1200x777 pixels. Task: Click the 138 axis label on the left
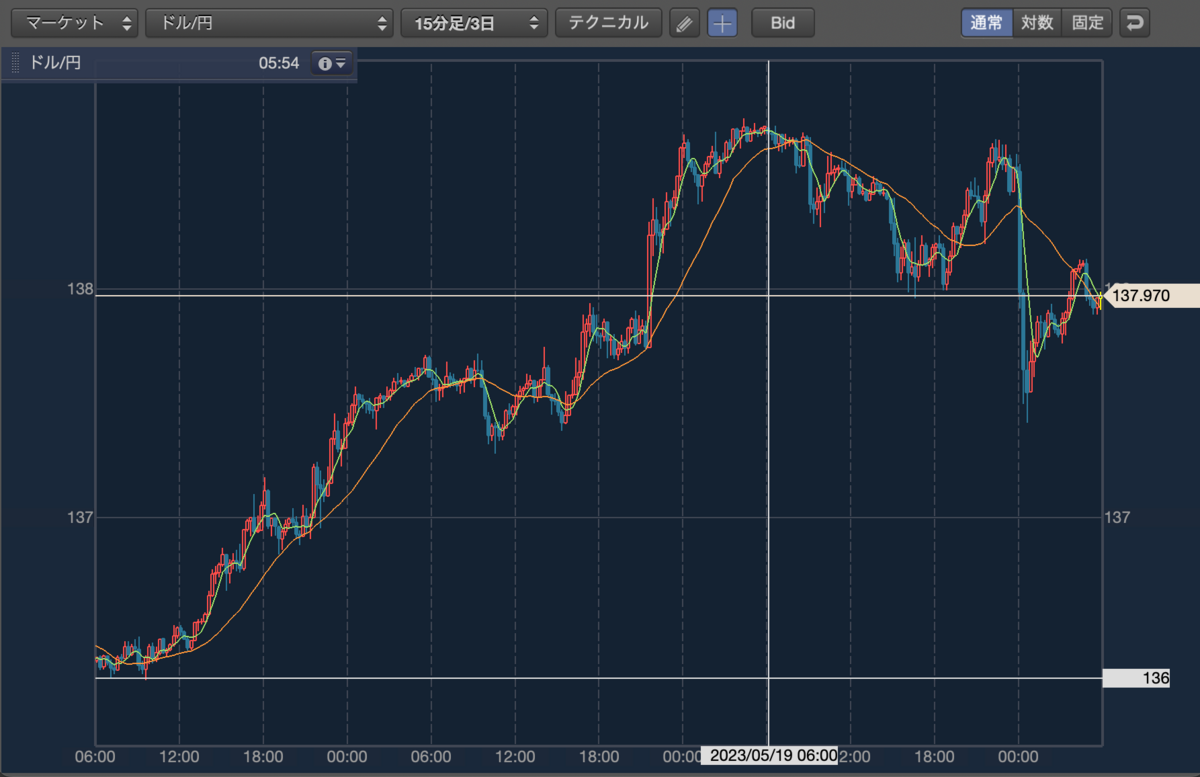tap(79, 289)
